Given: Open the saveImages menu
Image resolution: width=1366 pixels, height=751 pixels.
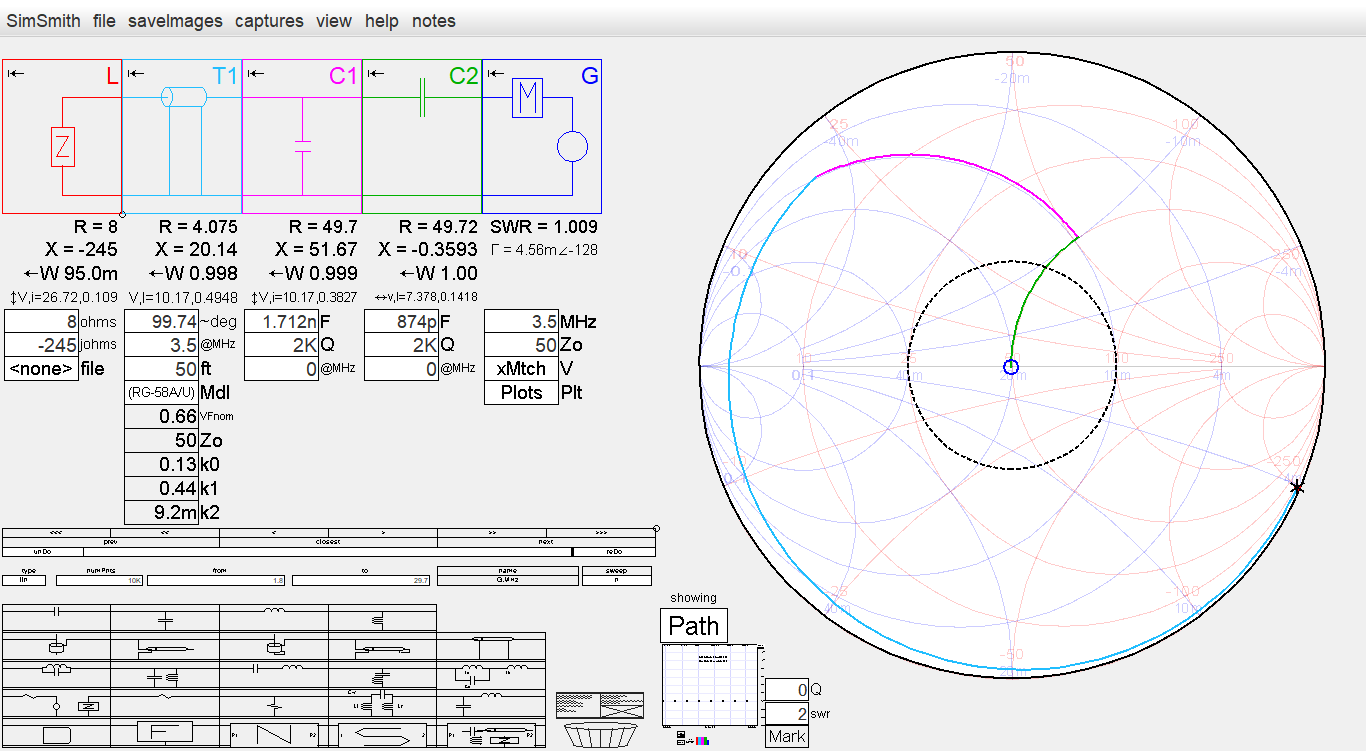Looking at the screenshot, I should 175,21.
